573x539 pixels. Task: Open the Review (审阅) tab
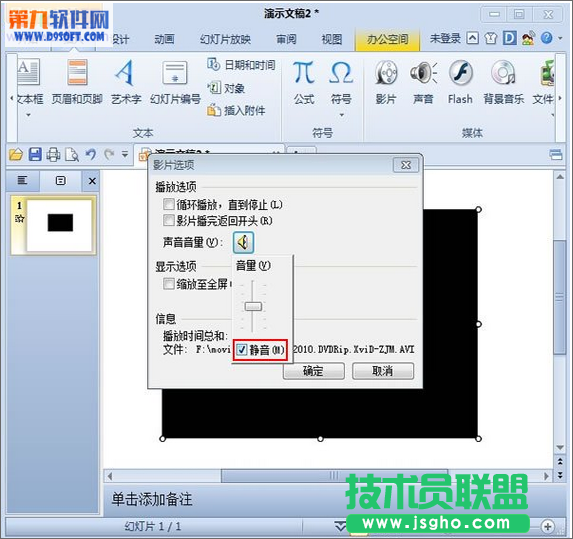click(x=286, y=39)
